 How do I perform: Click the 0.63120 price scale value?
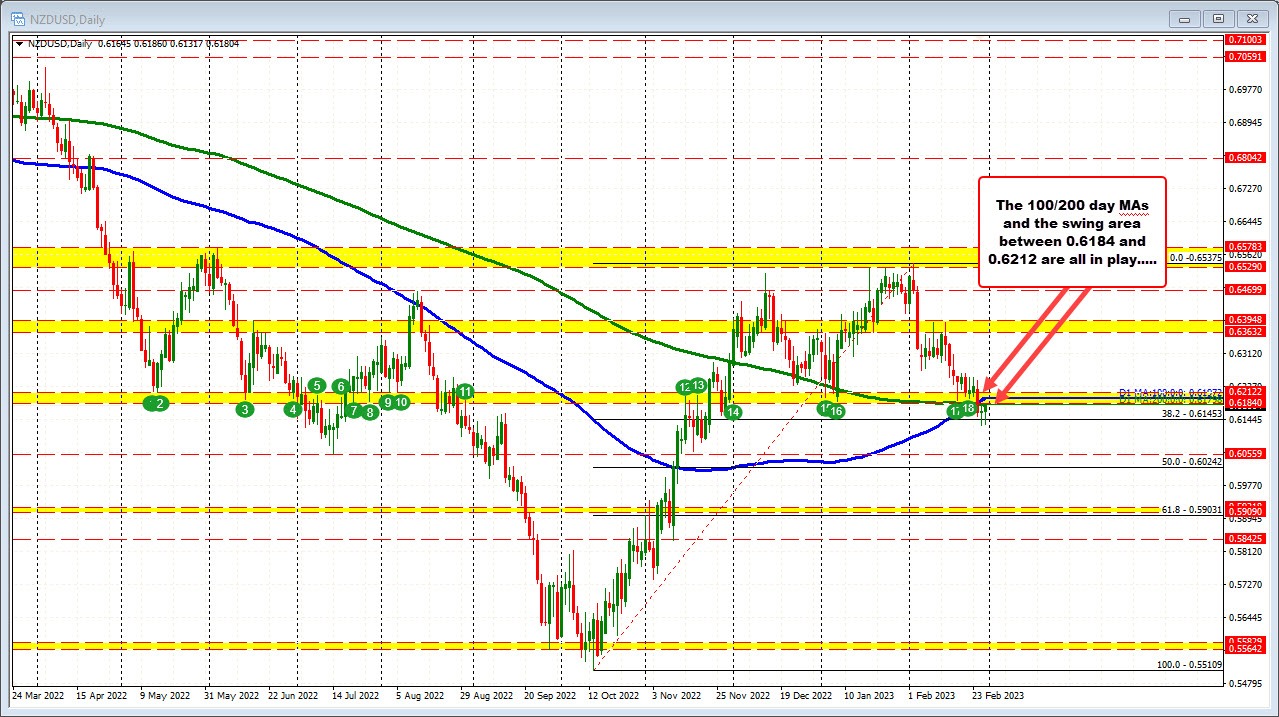(1246, 353)
